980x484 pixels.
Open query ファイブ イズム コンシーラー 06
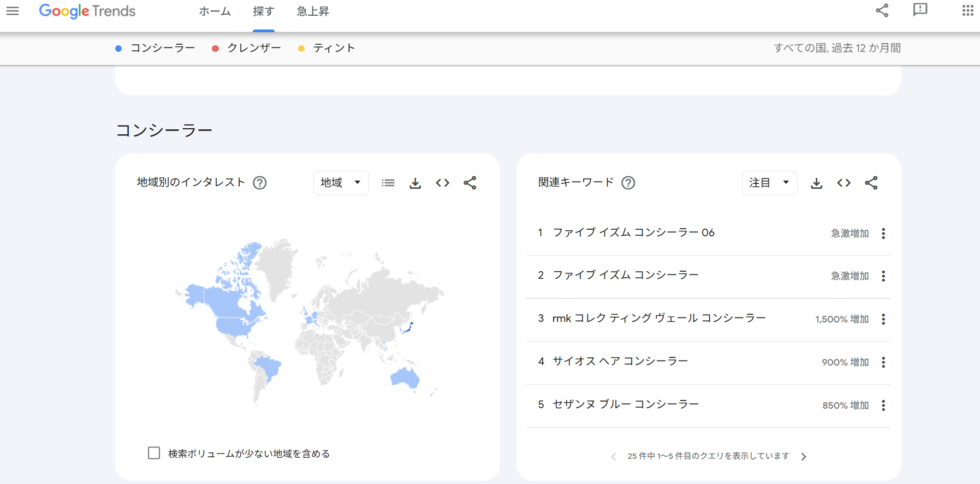(634, 233)
